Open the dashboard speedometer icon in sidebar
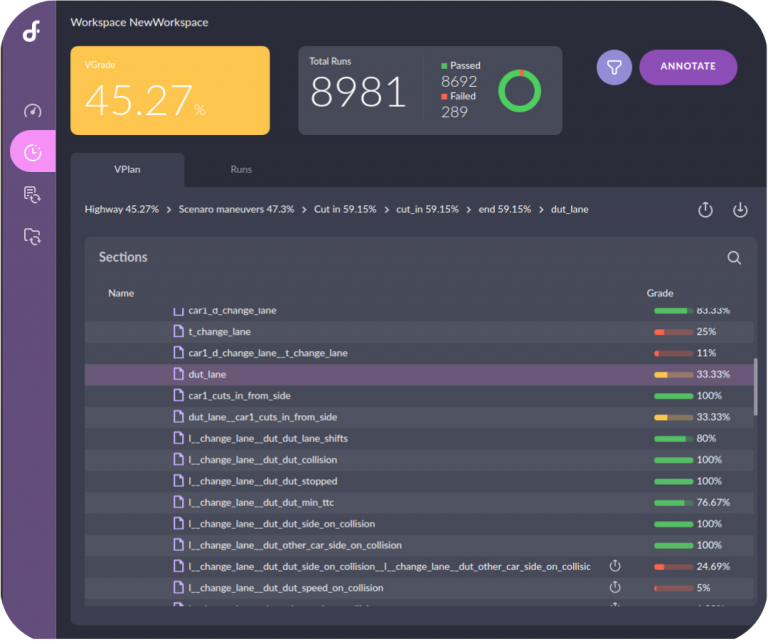This screenshot has width=768, height=644. (33, 111)
